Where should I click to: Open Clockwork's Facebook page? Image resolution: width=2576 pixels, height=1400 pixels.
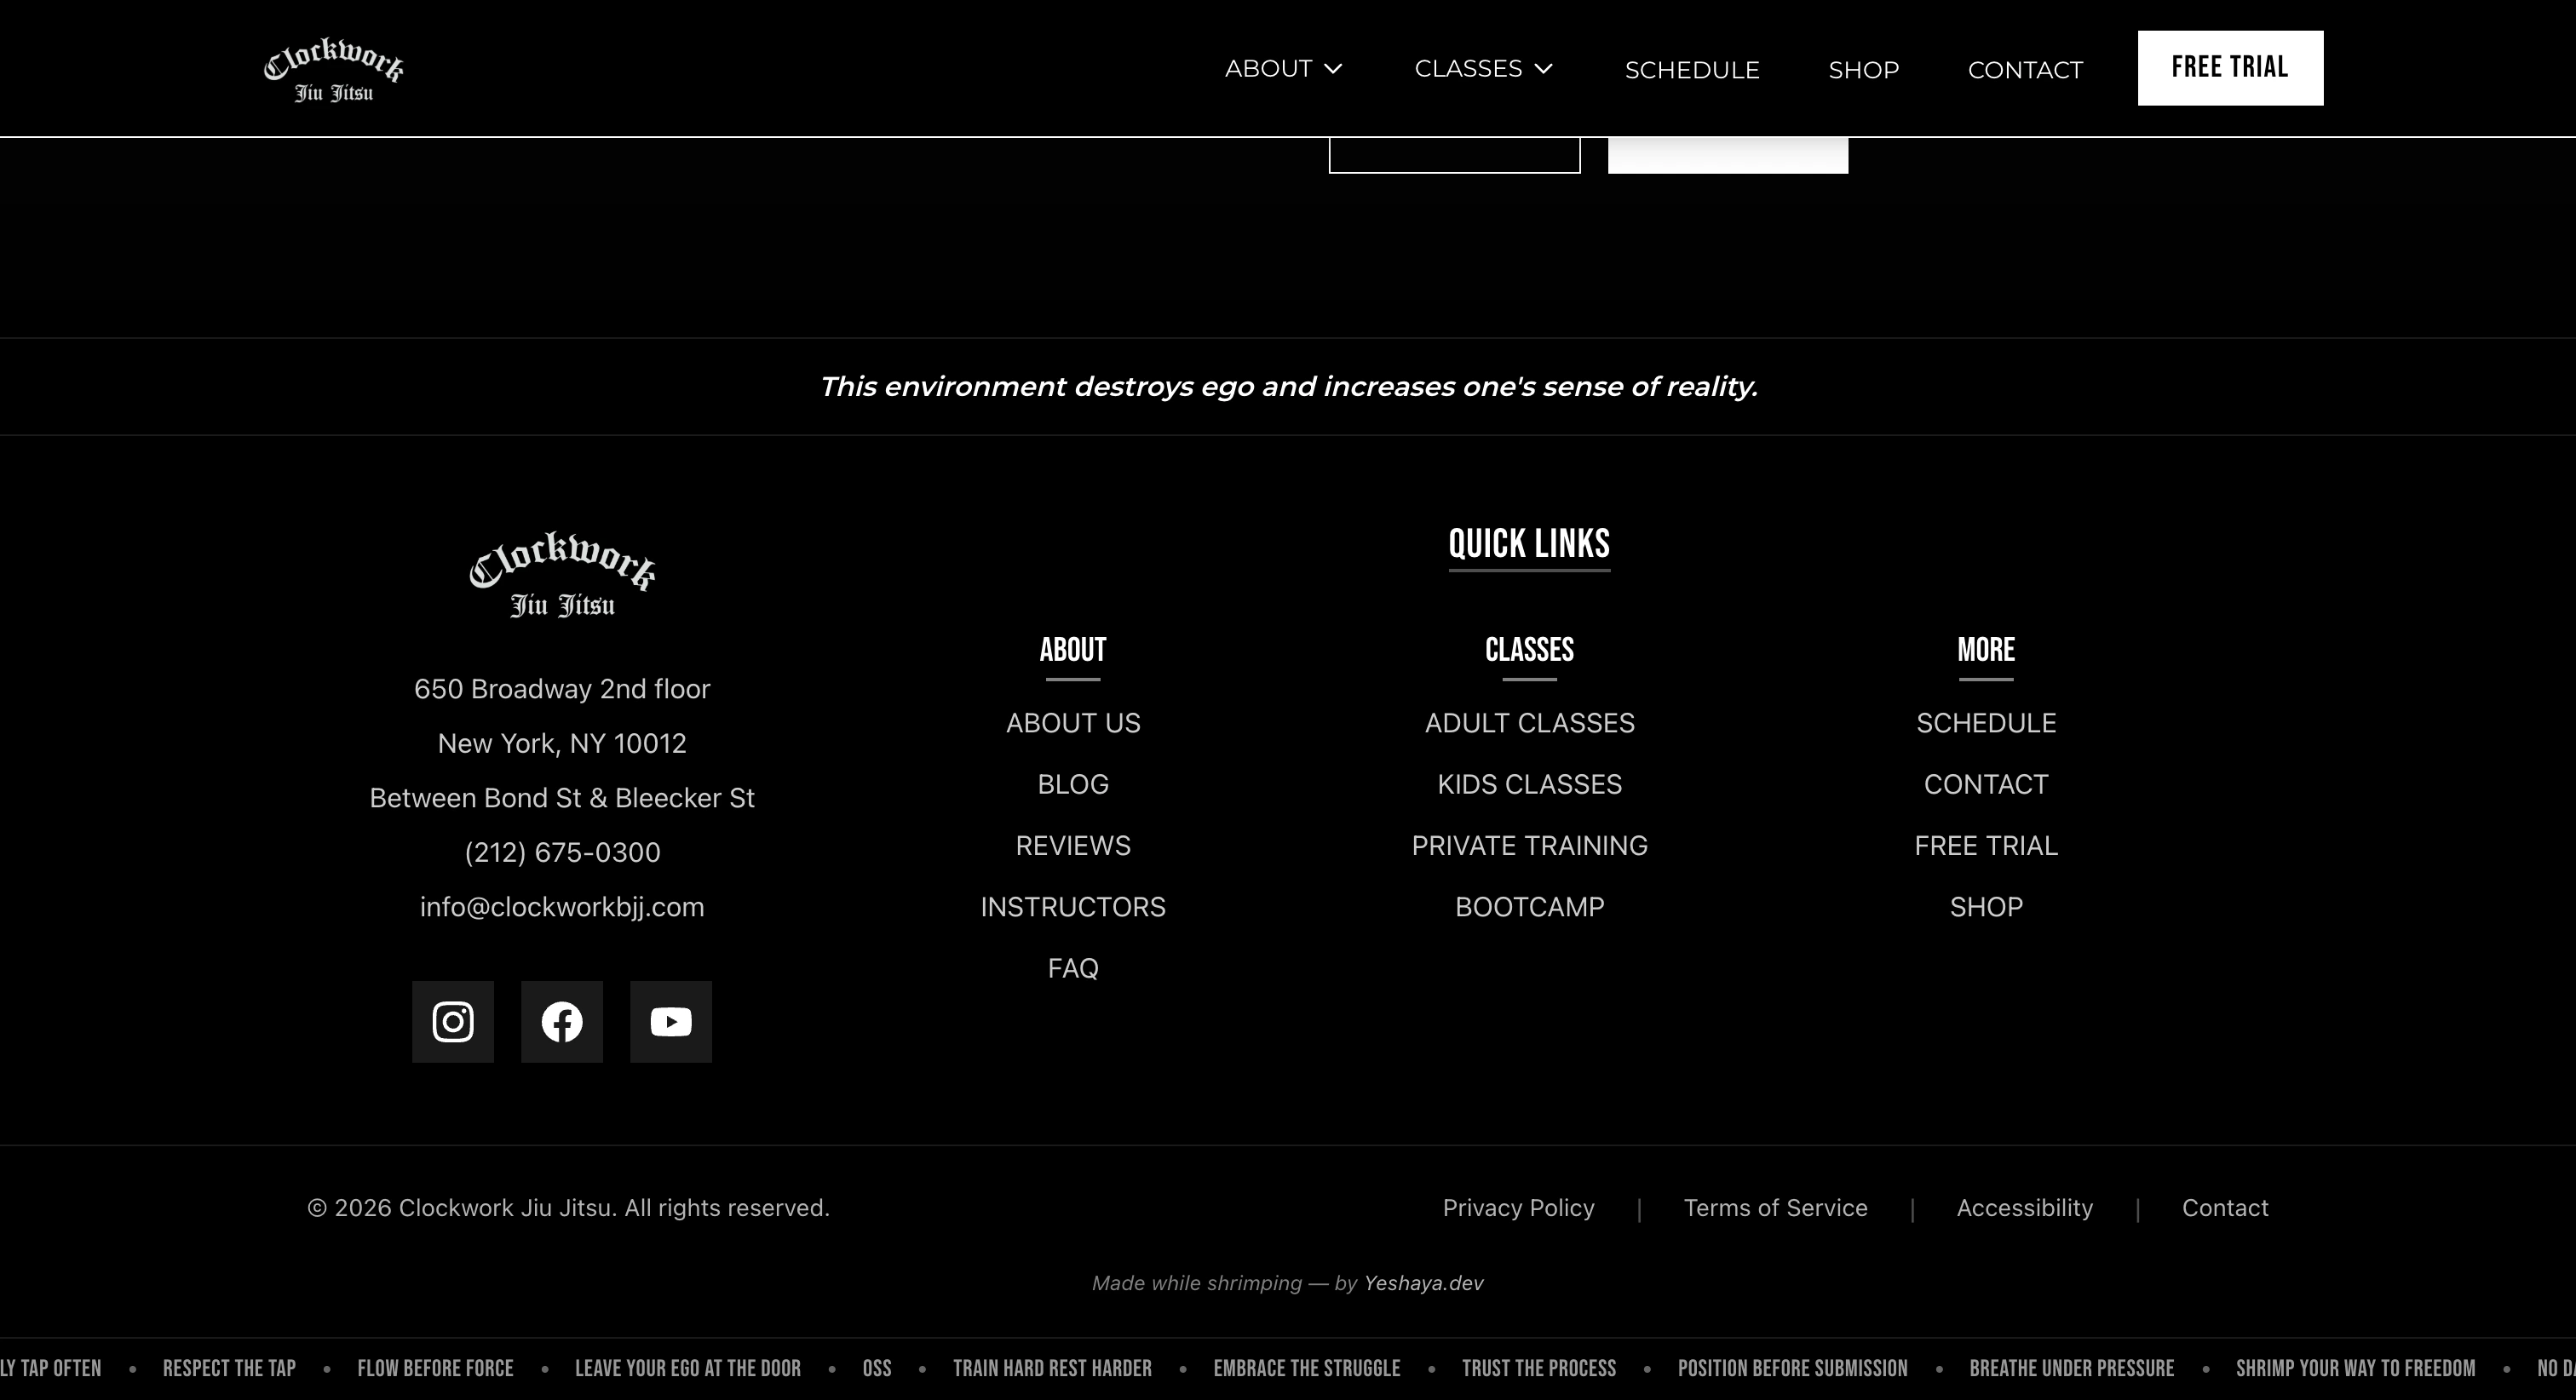(562, 1021)
